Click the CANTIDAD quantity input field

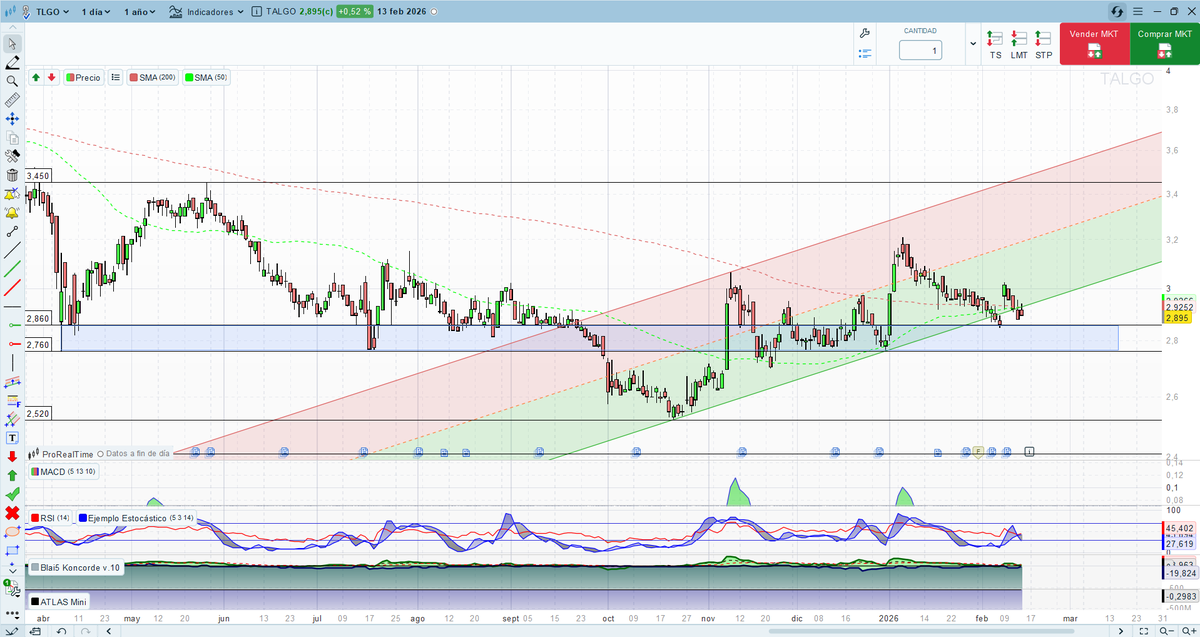(920, 50)
